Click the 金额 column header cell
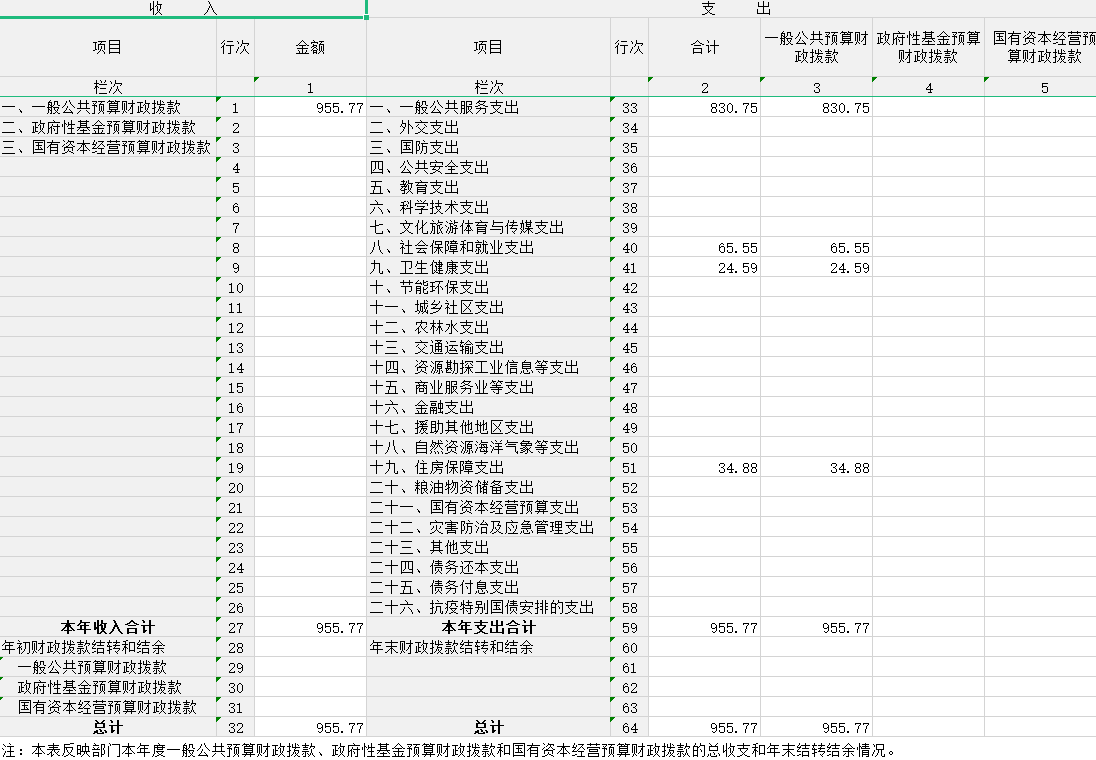Viewport: 1096px width, 760px height. click(x=310, y=47)
